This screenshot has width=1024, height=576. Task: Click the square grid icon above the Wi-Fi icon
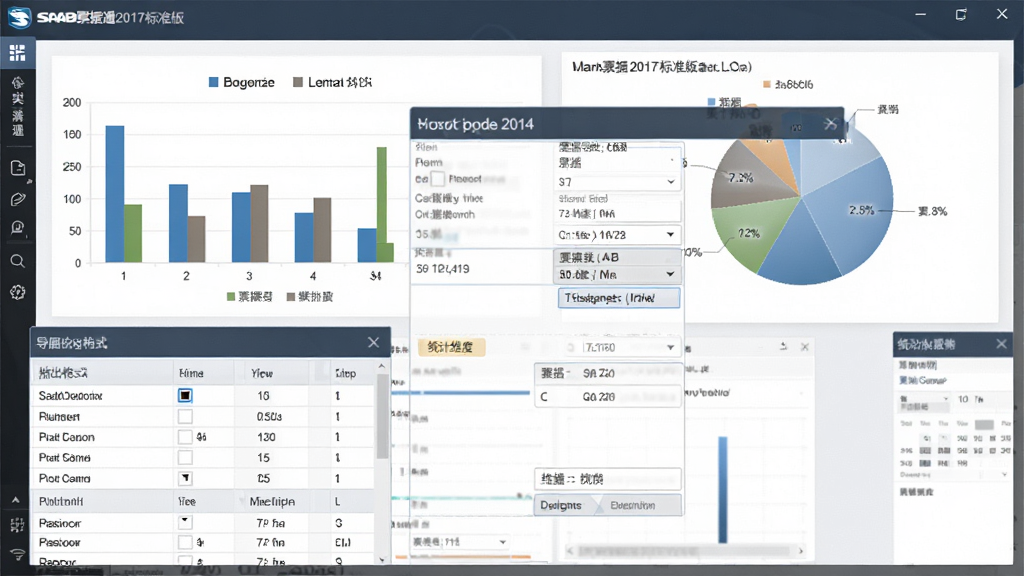[x=17, y=524]
